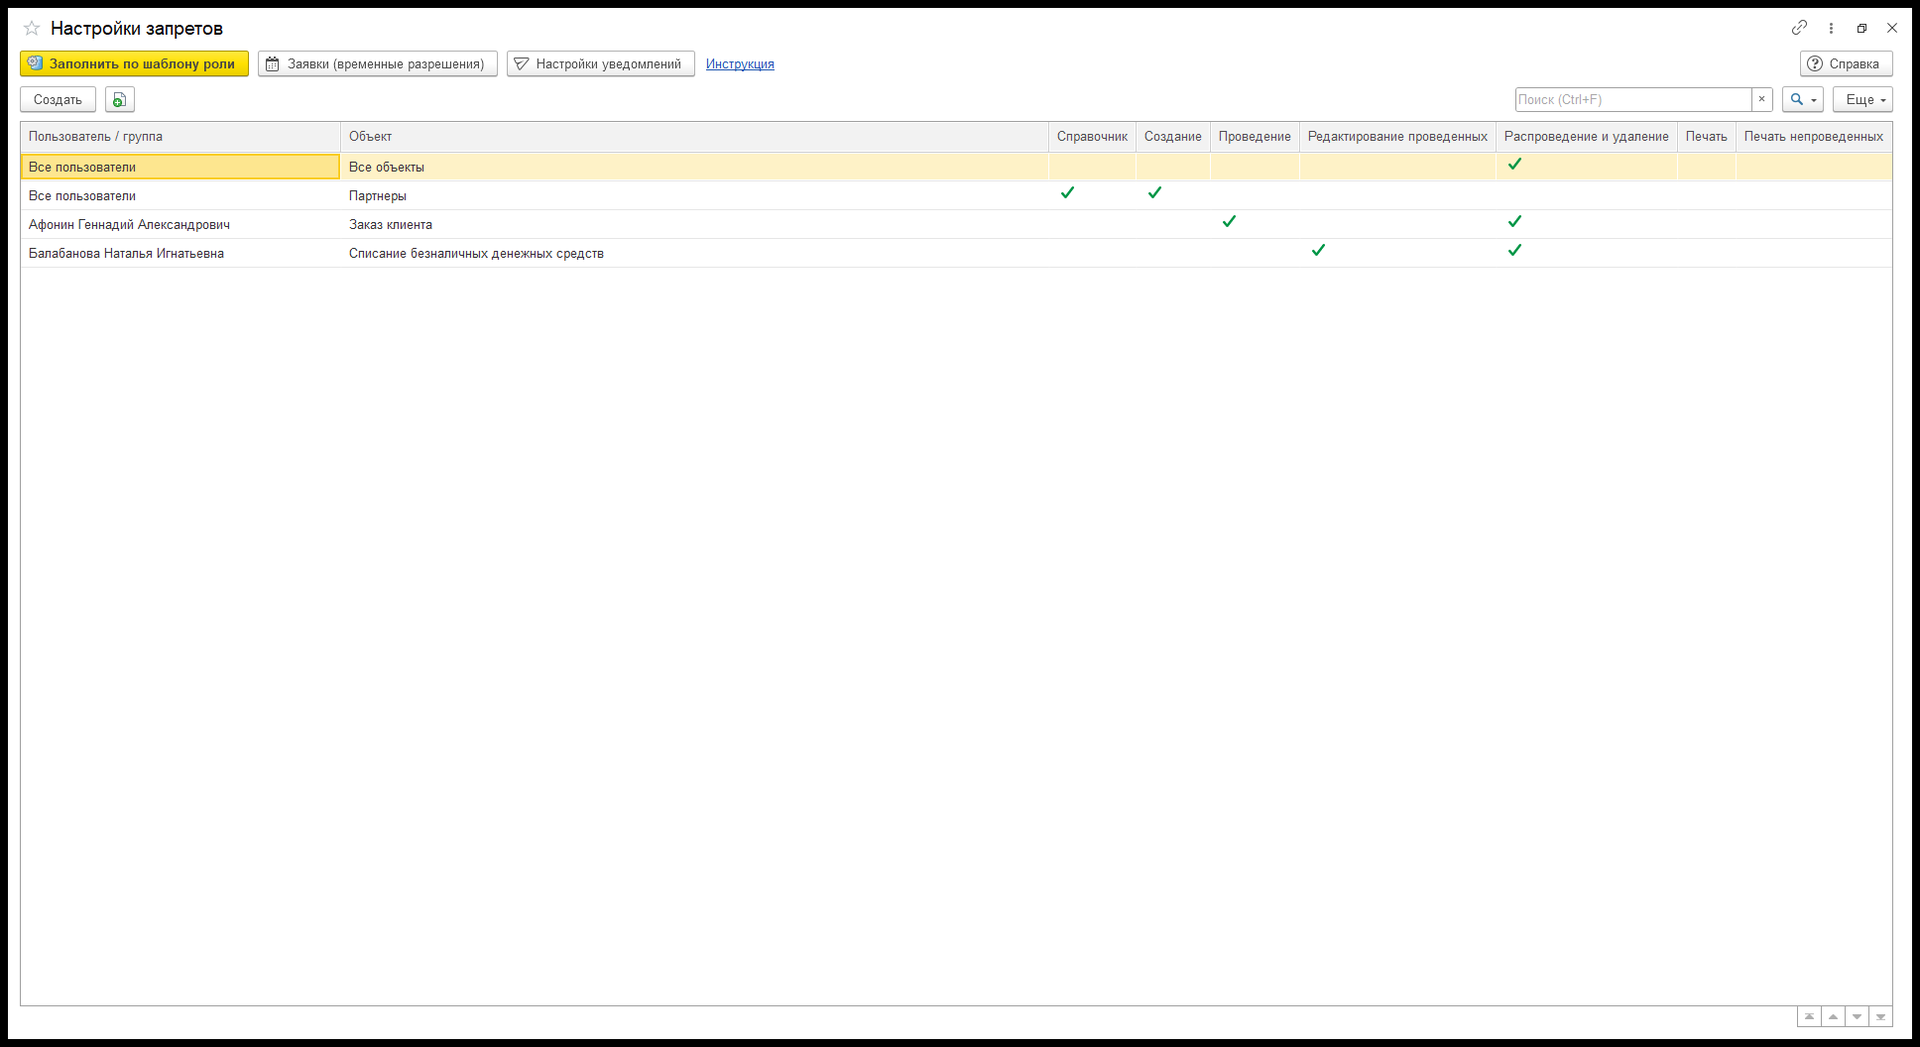
Task: Clear the search field with the x button
Action: [1762, 99]
